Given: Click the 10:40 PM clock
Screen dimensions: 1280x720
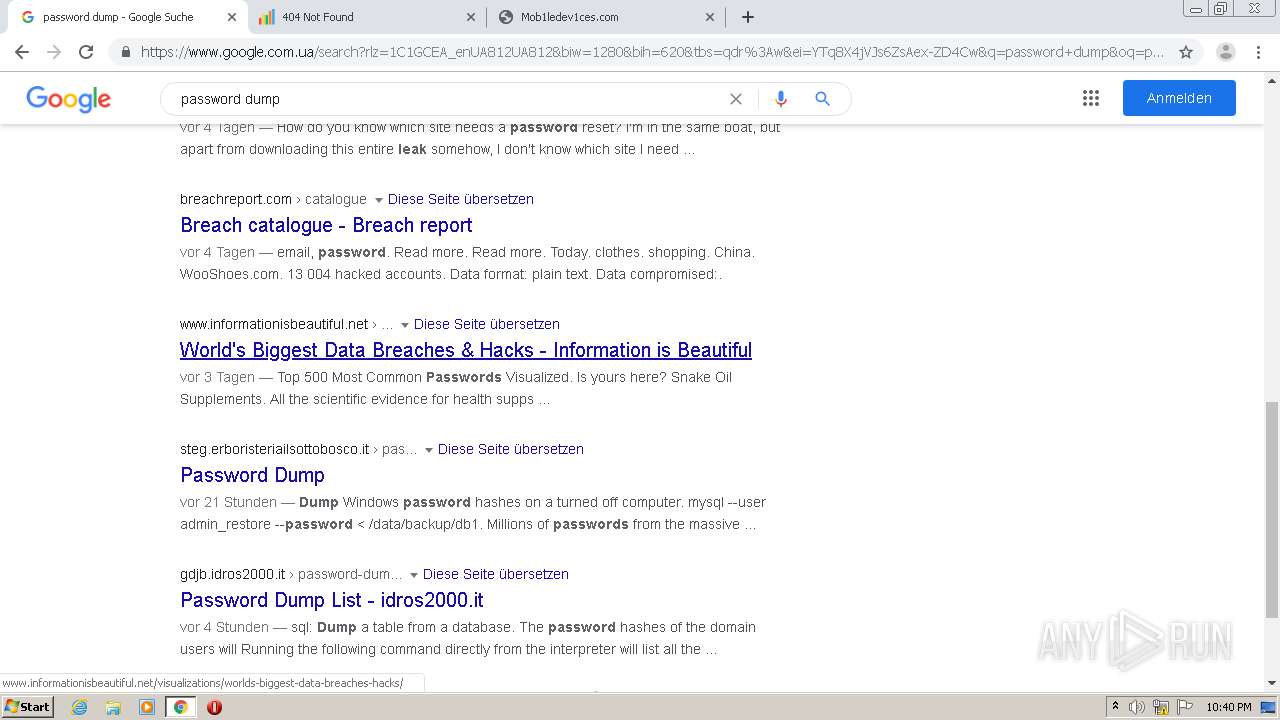Looking at the screenshot, I should click(x=1229, y=707).
